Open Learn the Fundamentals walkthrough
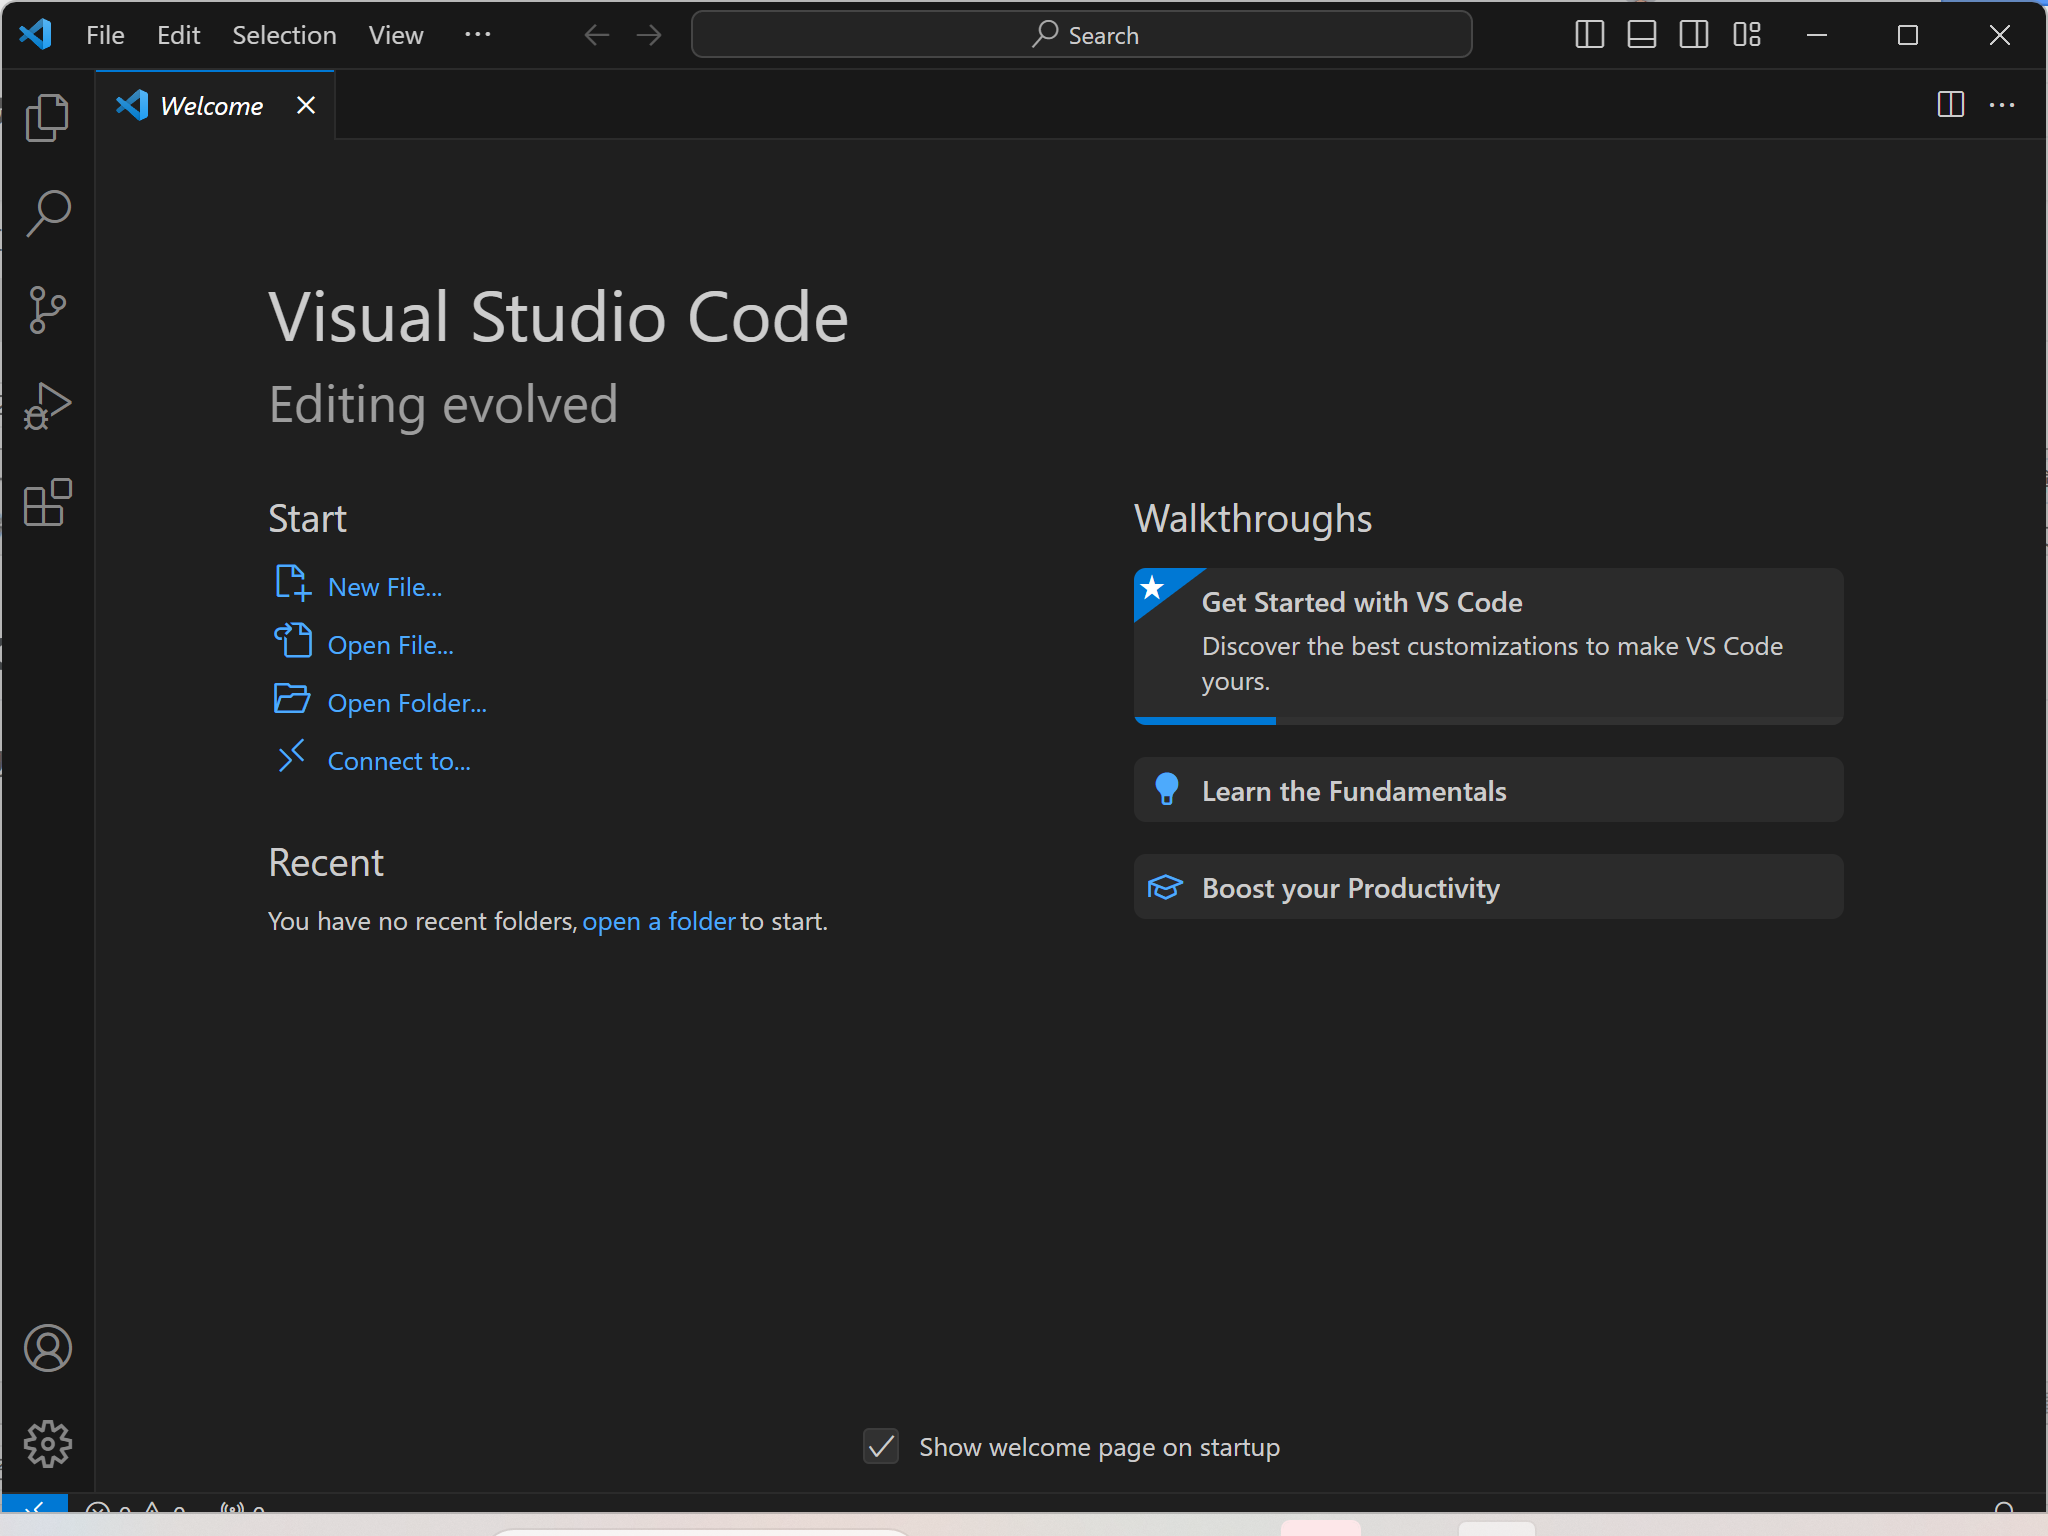 (x=1488, y=790)
